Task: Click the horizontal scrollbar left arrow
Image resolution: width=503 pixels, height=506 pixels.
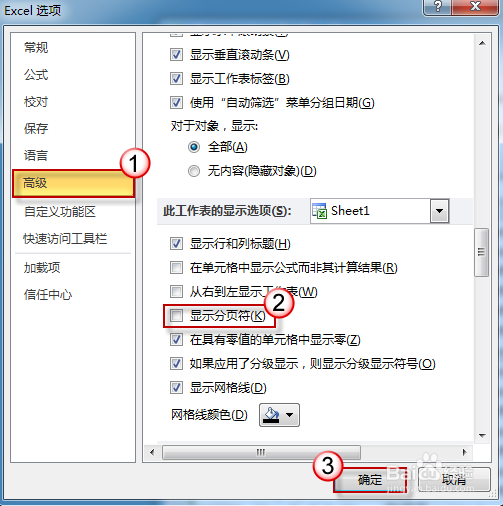Action: [x=152, y=452]
